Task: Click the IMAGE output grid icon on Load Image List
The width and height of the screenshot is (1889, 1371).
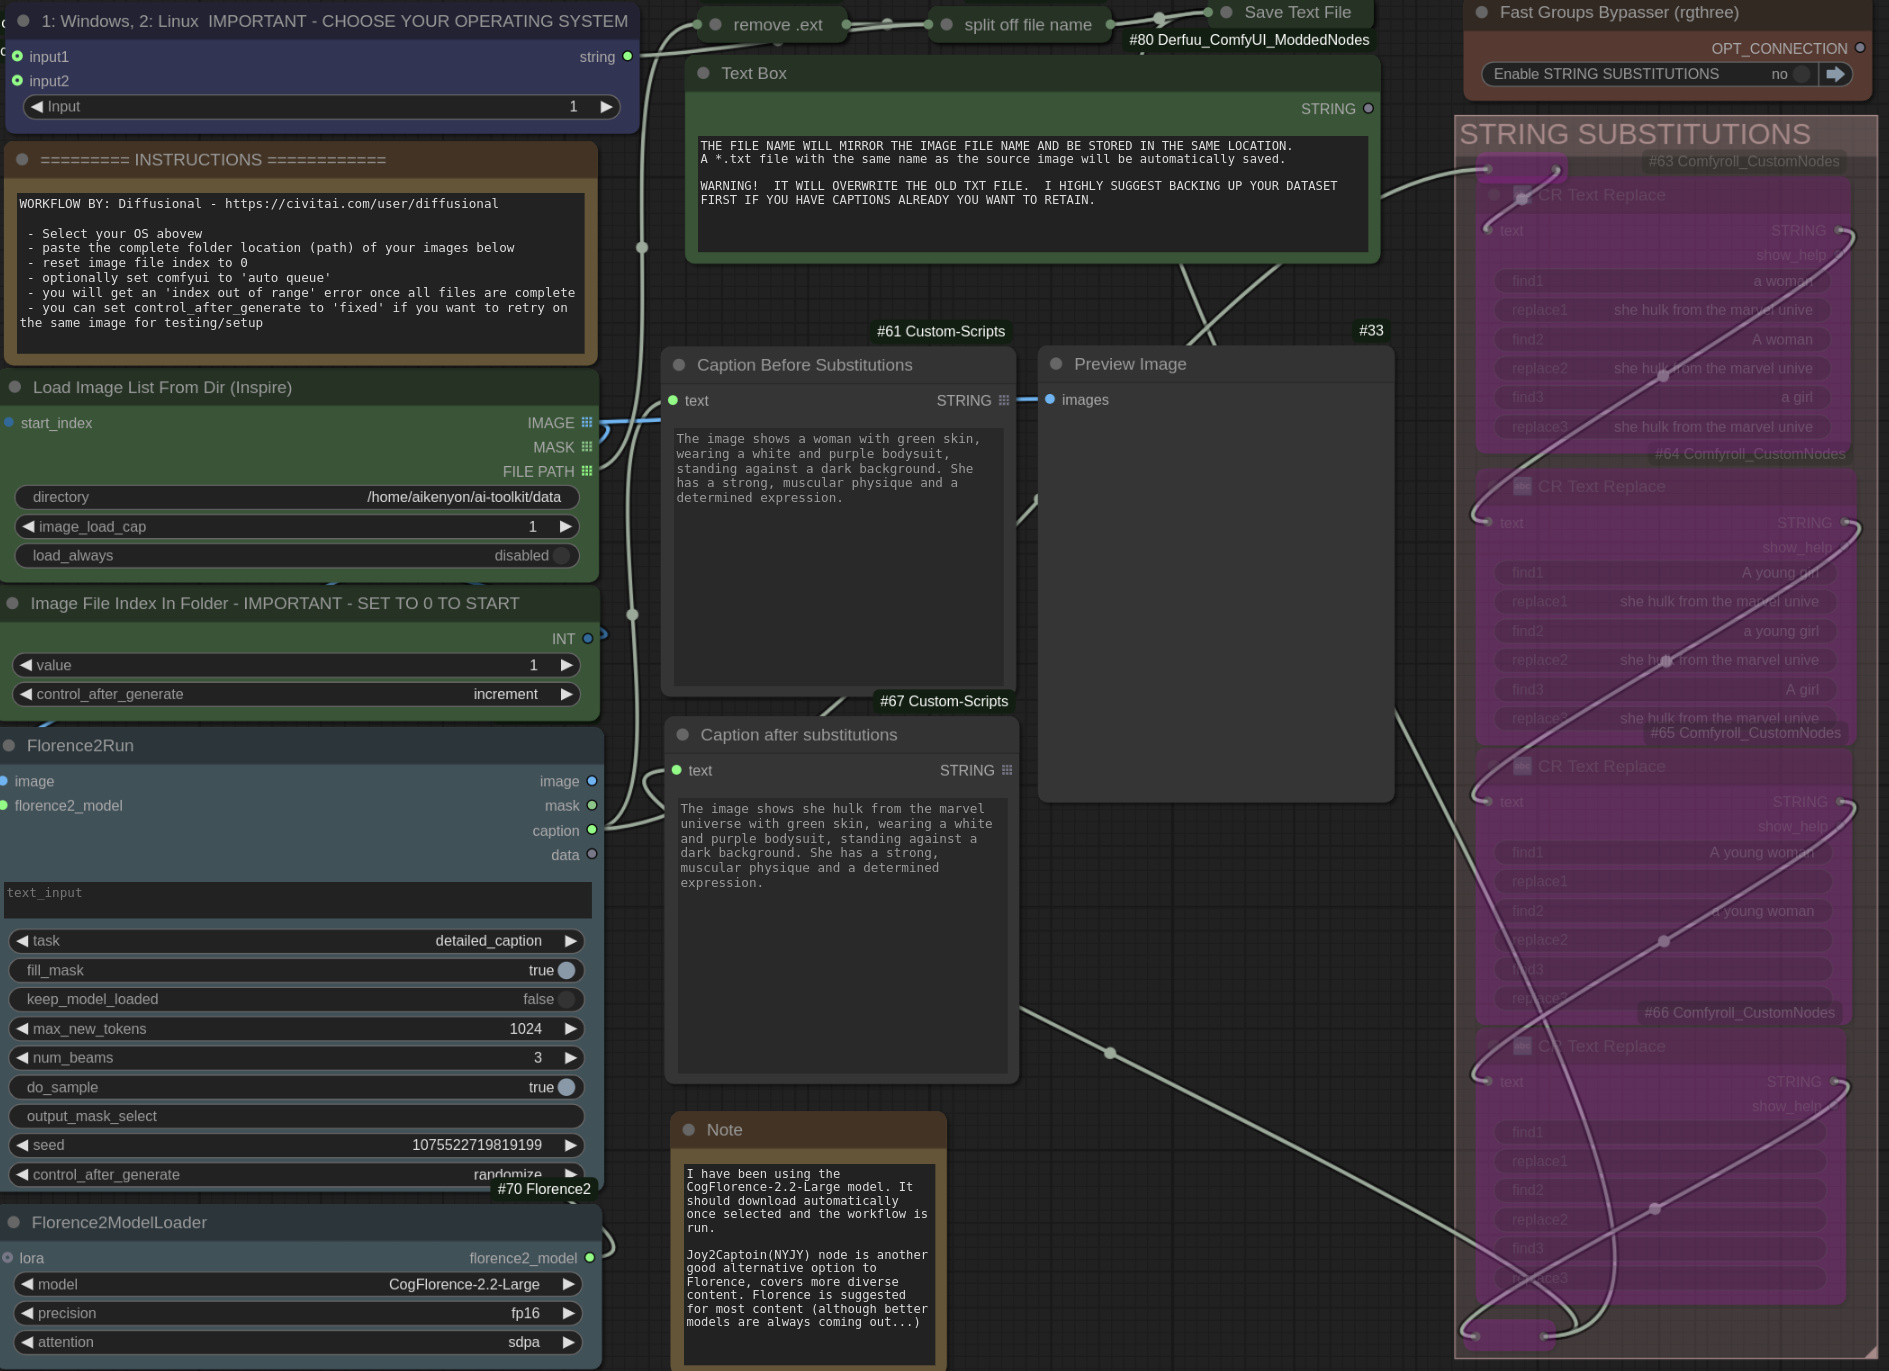Action: [x=587, y=422]
